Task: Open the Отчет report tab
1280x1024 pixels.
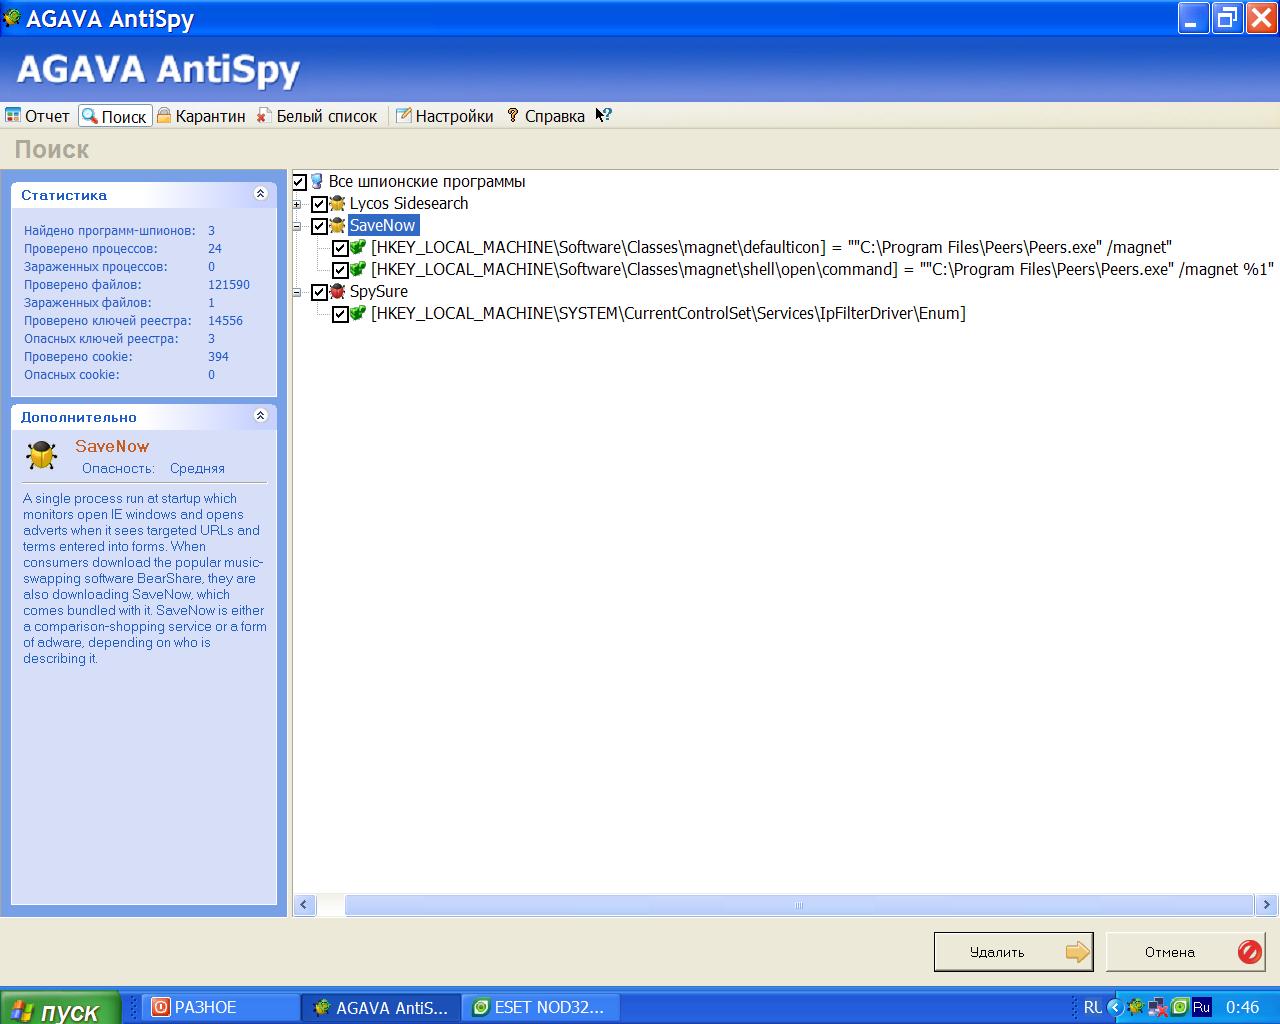Action: (38, 116)
